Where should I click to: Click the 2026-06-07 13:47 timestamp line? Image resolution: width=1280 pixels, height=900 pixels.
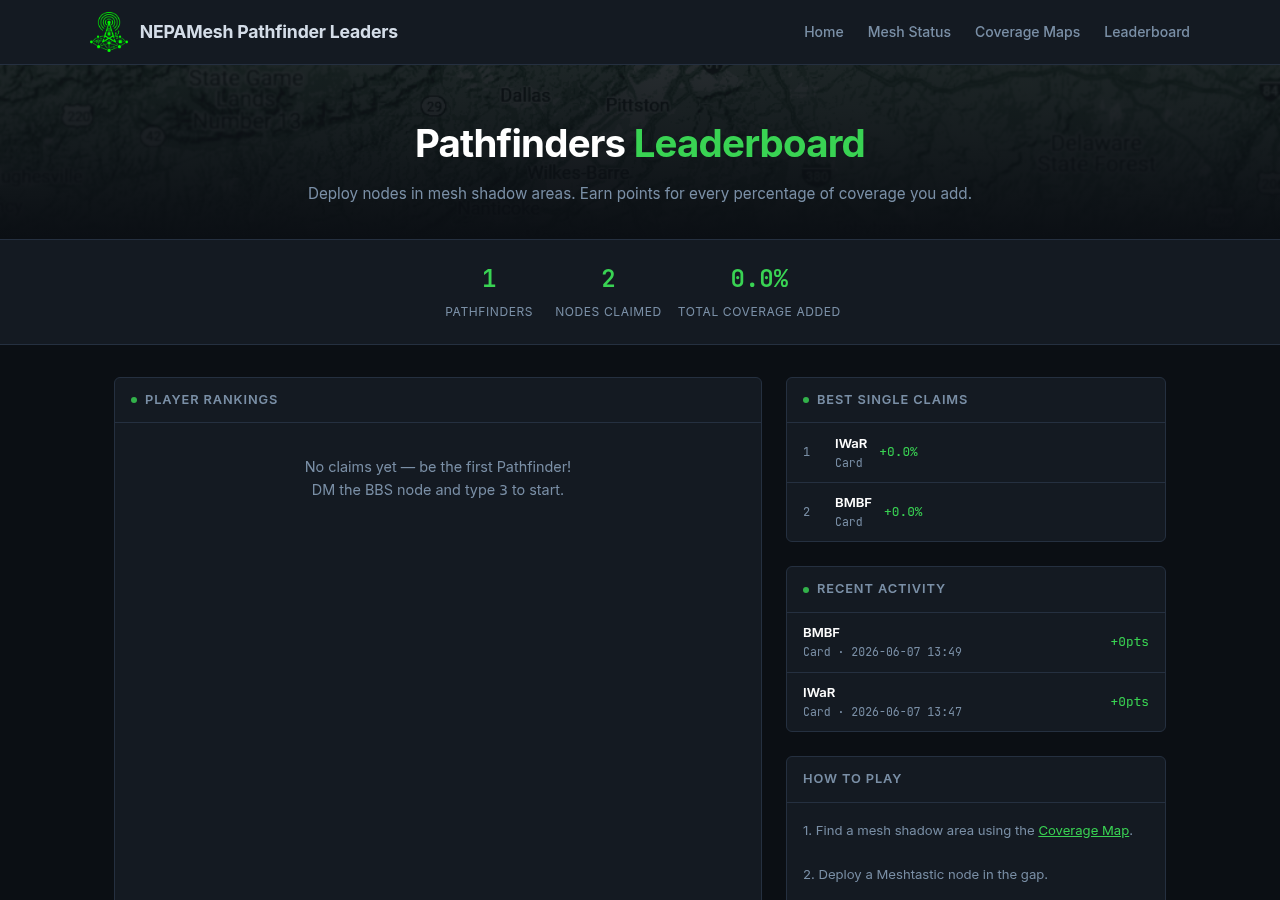click(x=882, y=712)
